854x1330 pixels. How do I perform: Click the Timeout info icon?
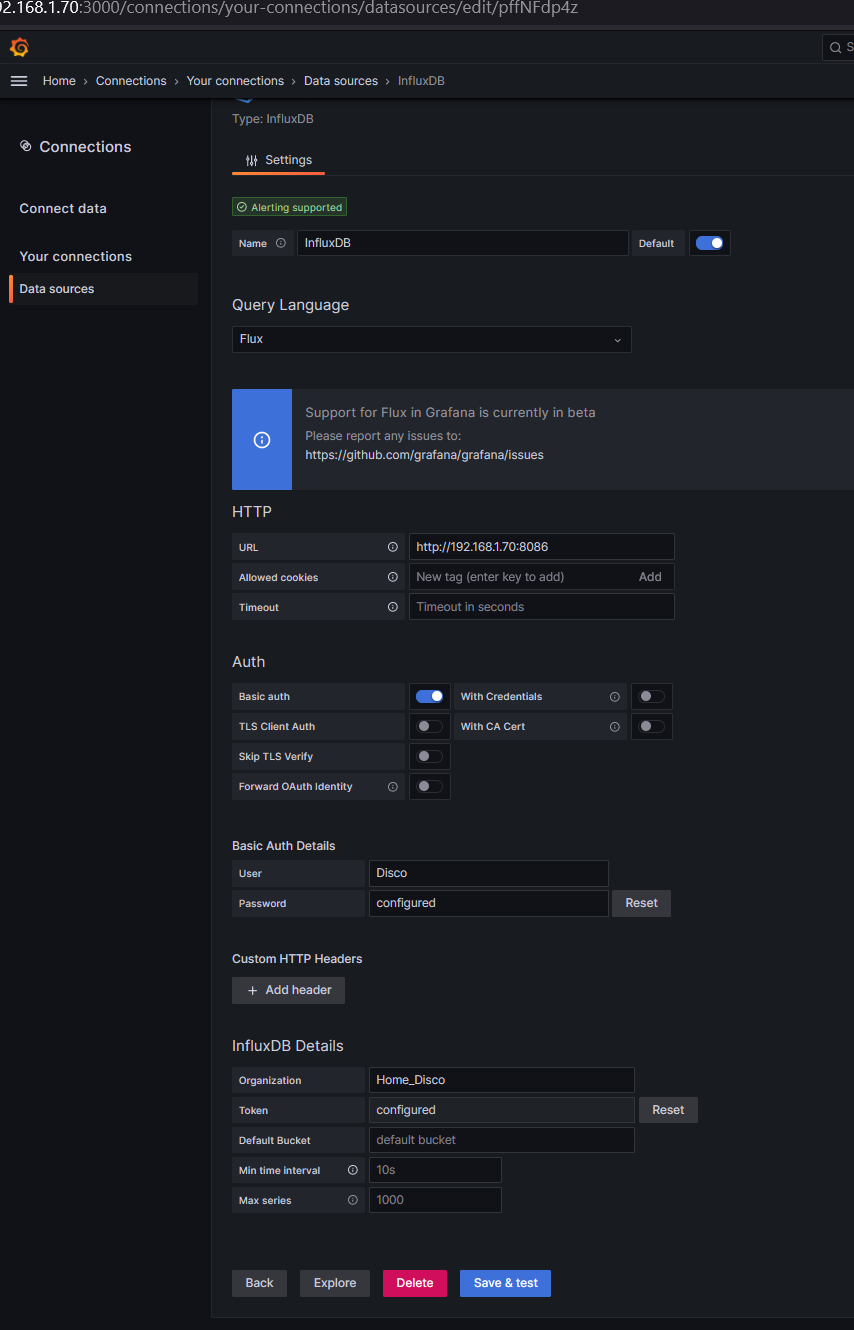point(393,607)
